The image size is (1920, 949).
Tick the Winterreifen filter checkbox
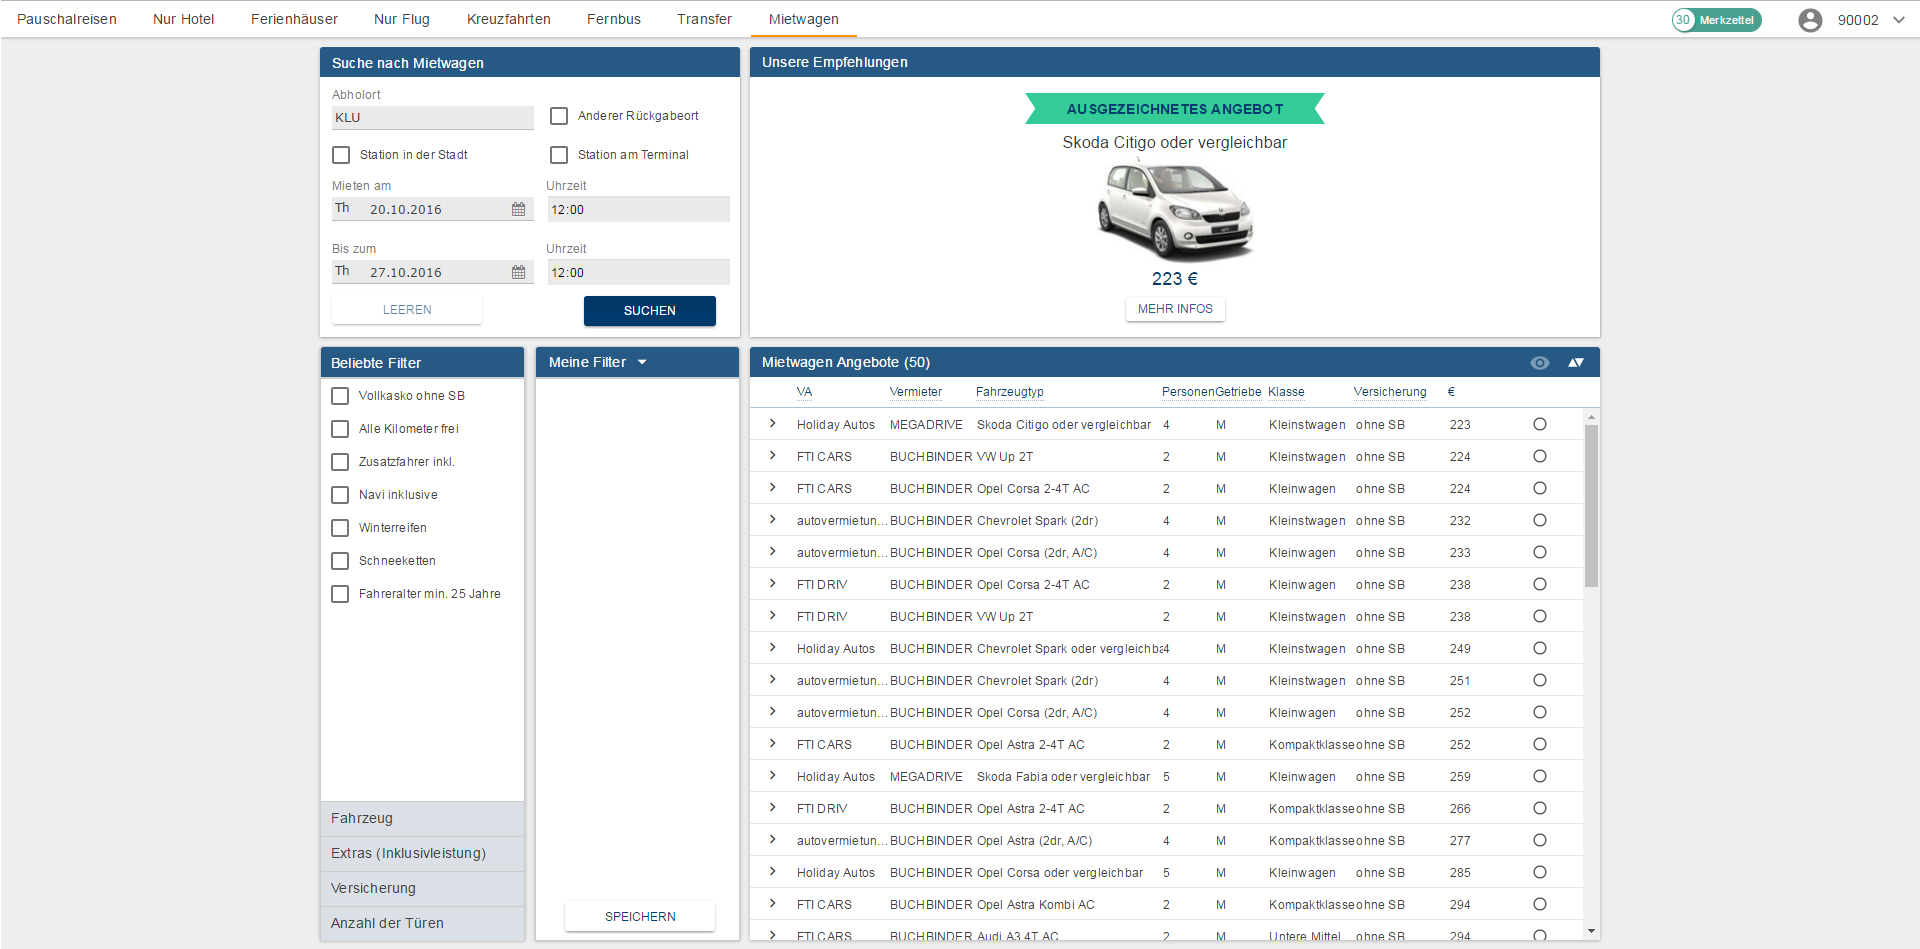pyautogui.click(x=341, y=528)
